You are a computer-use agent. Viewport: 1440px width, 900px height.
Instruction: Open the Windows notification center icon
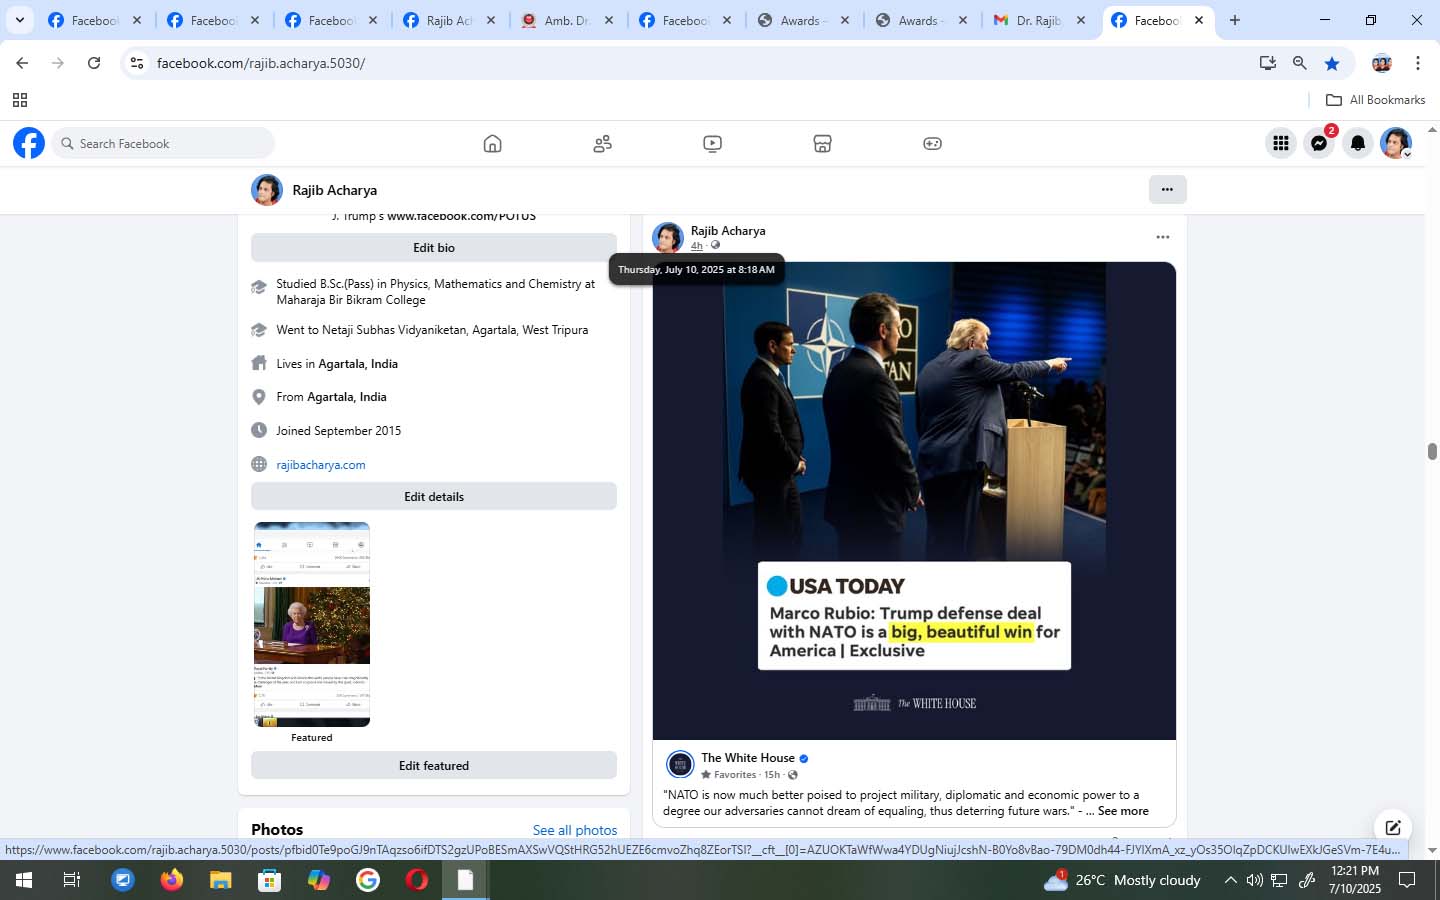[x=1406, y=880]
